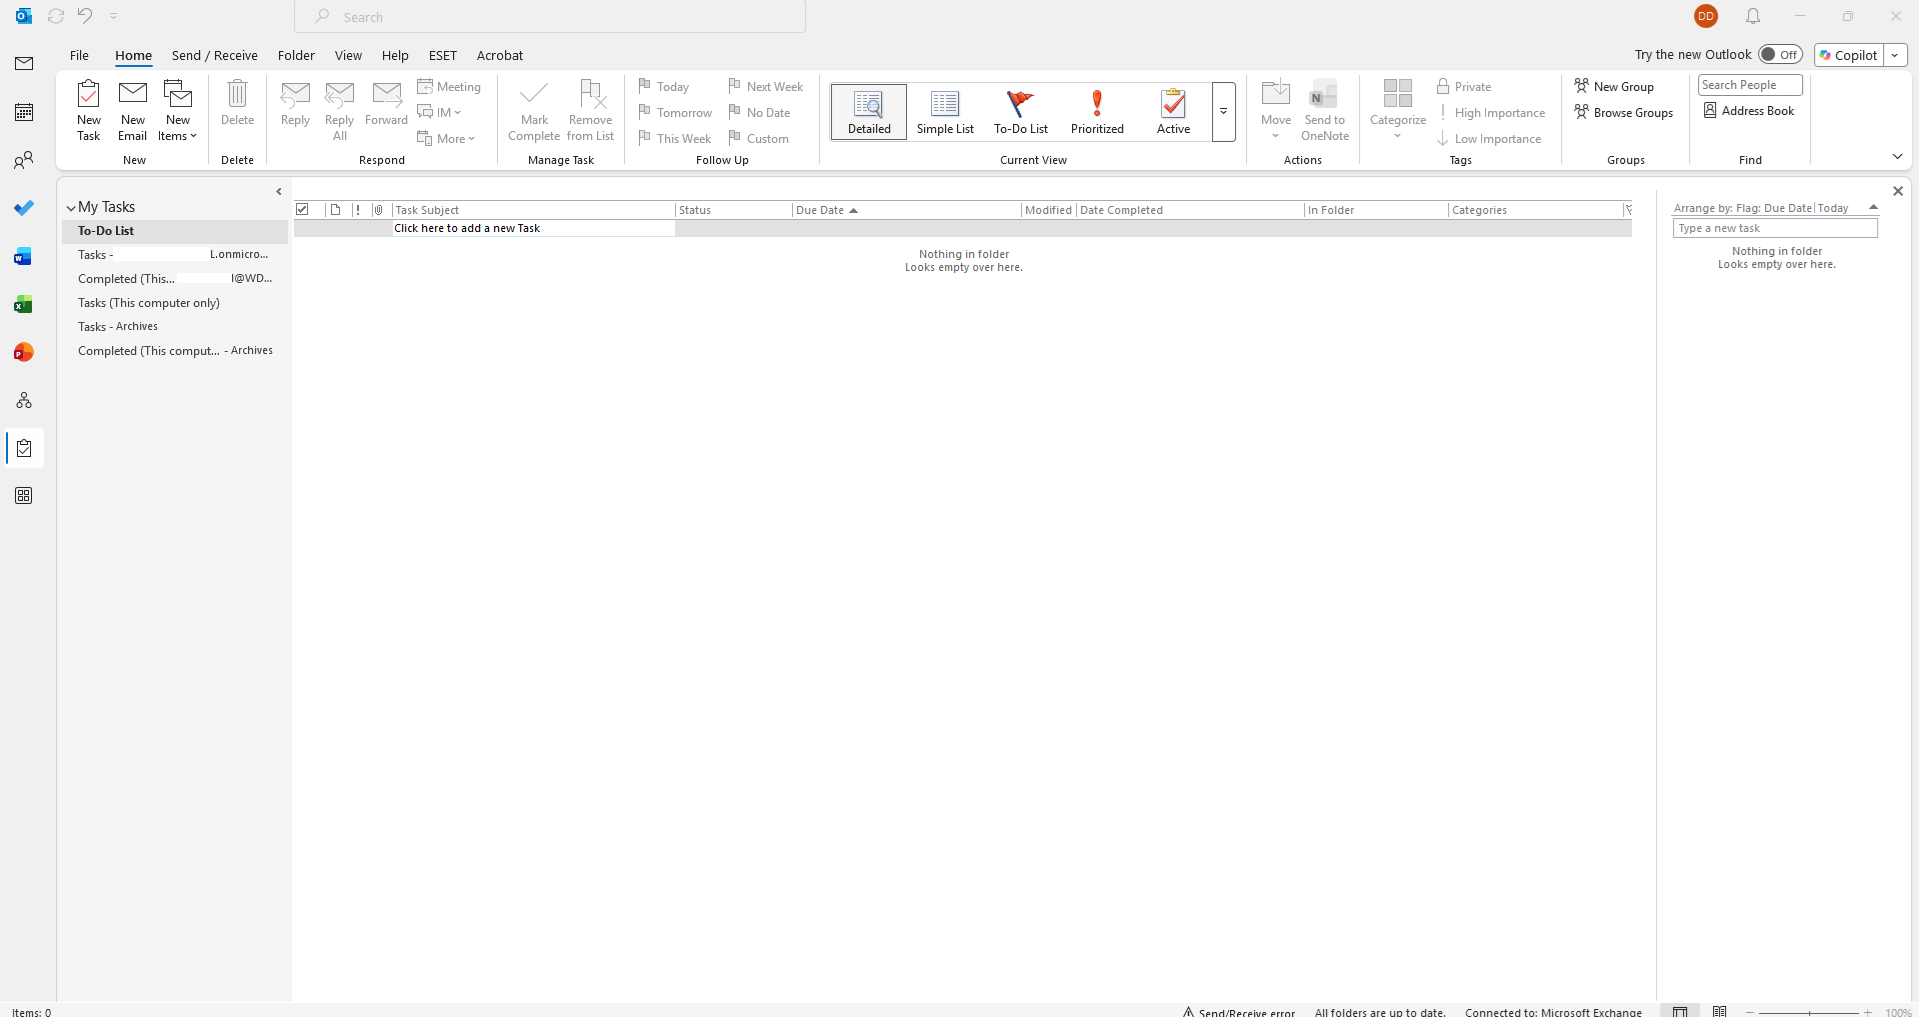Screen dimensions: 1919x1017
Task: Open the Address Book
Action: (x=1750, y=111)
